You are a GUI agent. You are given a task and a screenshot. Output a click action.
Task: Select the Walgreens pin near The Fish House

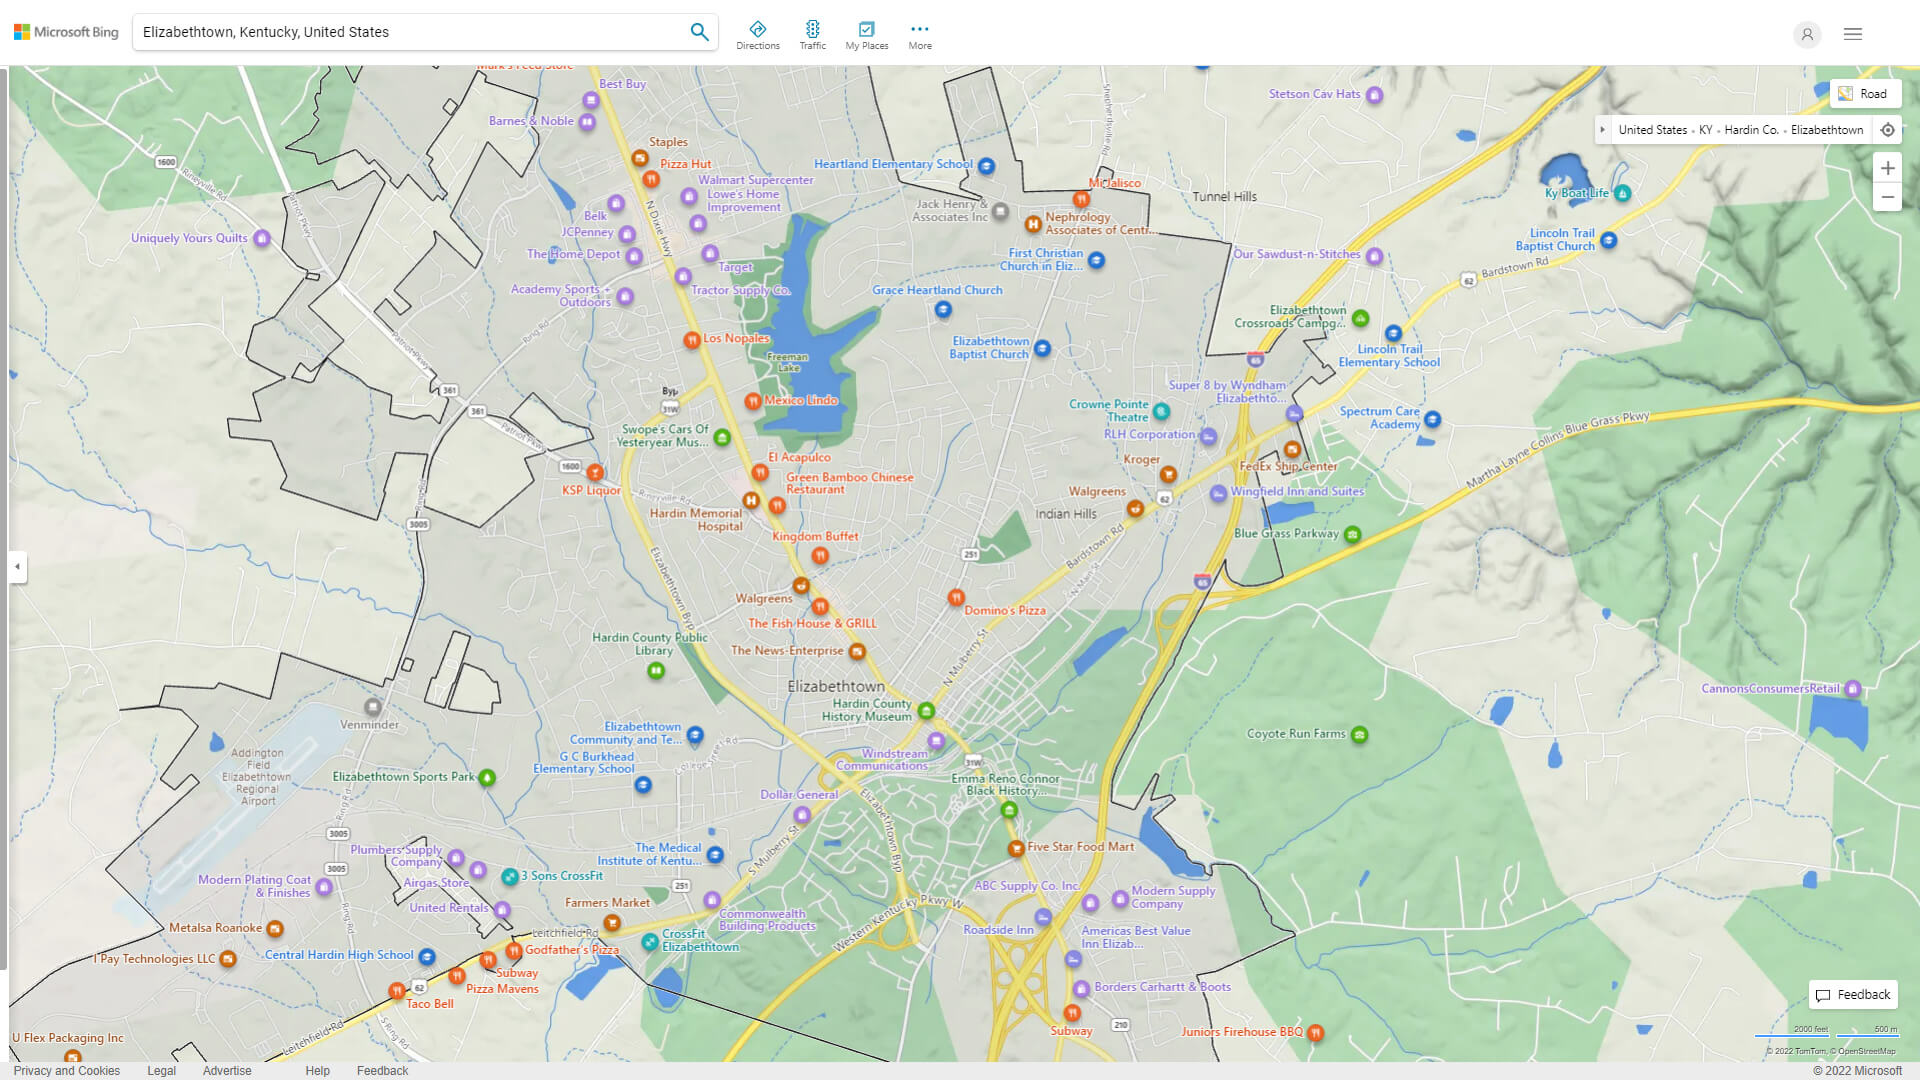click(x=800, y=586)
